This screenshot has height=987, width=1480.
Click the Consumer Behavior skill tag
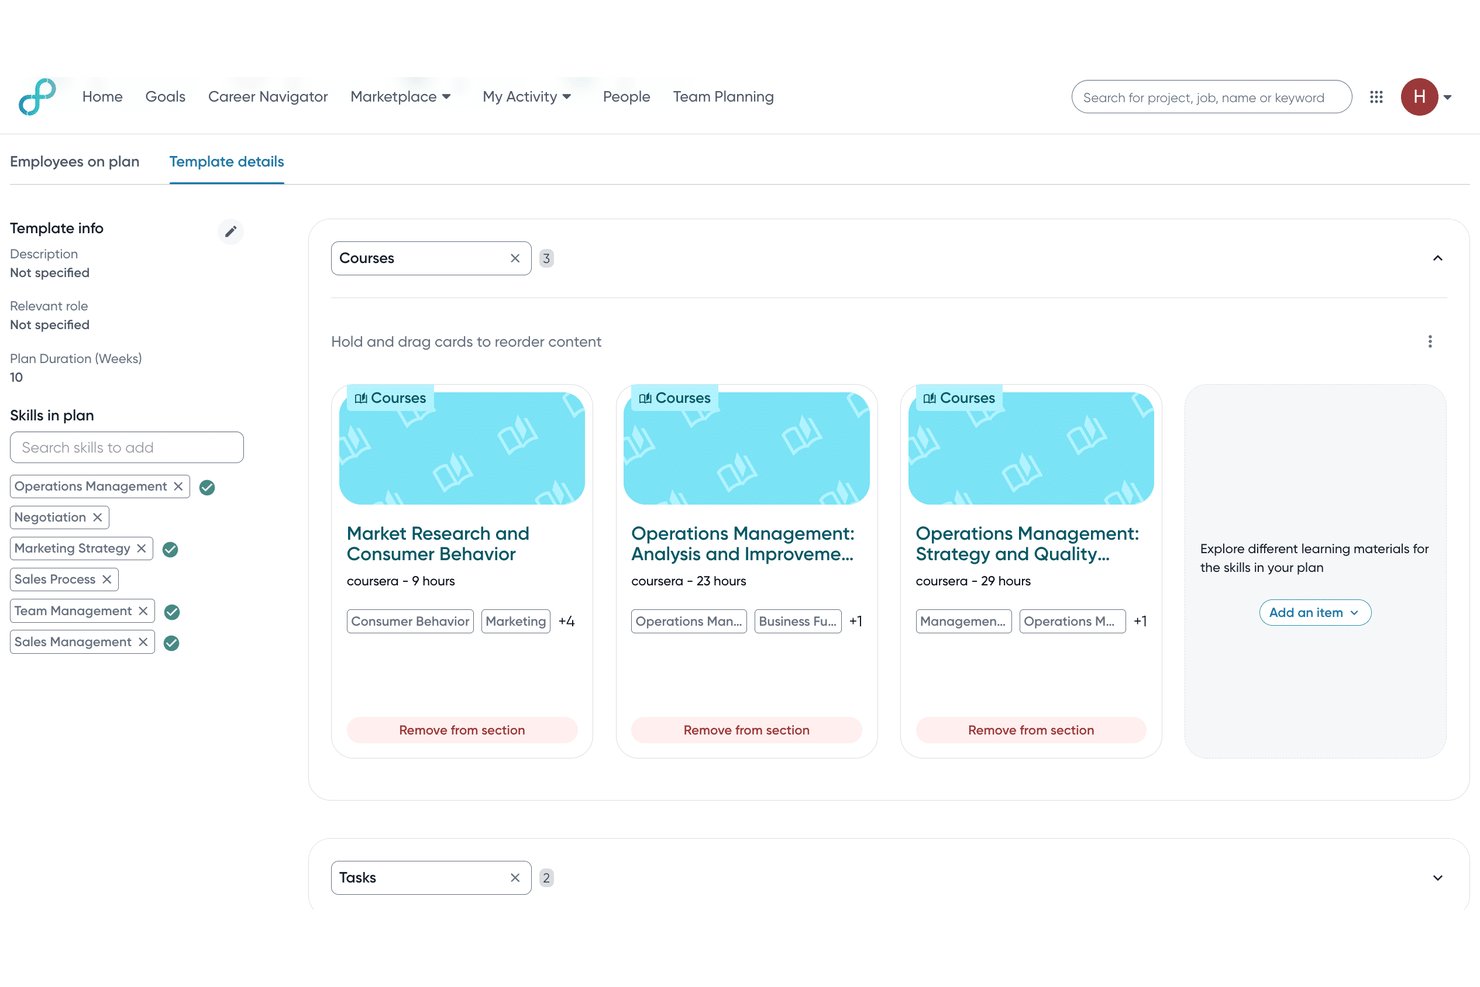coord(410,621)
